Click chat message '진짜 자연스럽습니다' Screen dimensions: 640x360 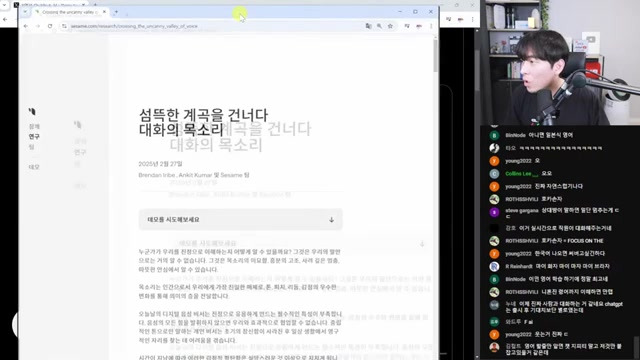click(558, 186)
